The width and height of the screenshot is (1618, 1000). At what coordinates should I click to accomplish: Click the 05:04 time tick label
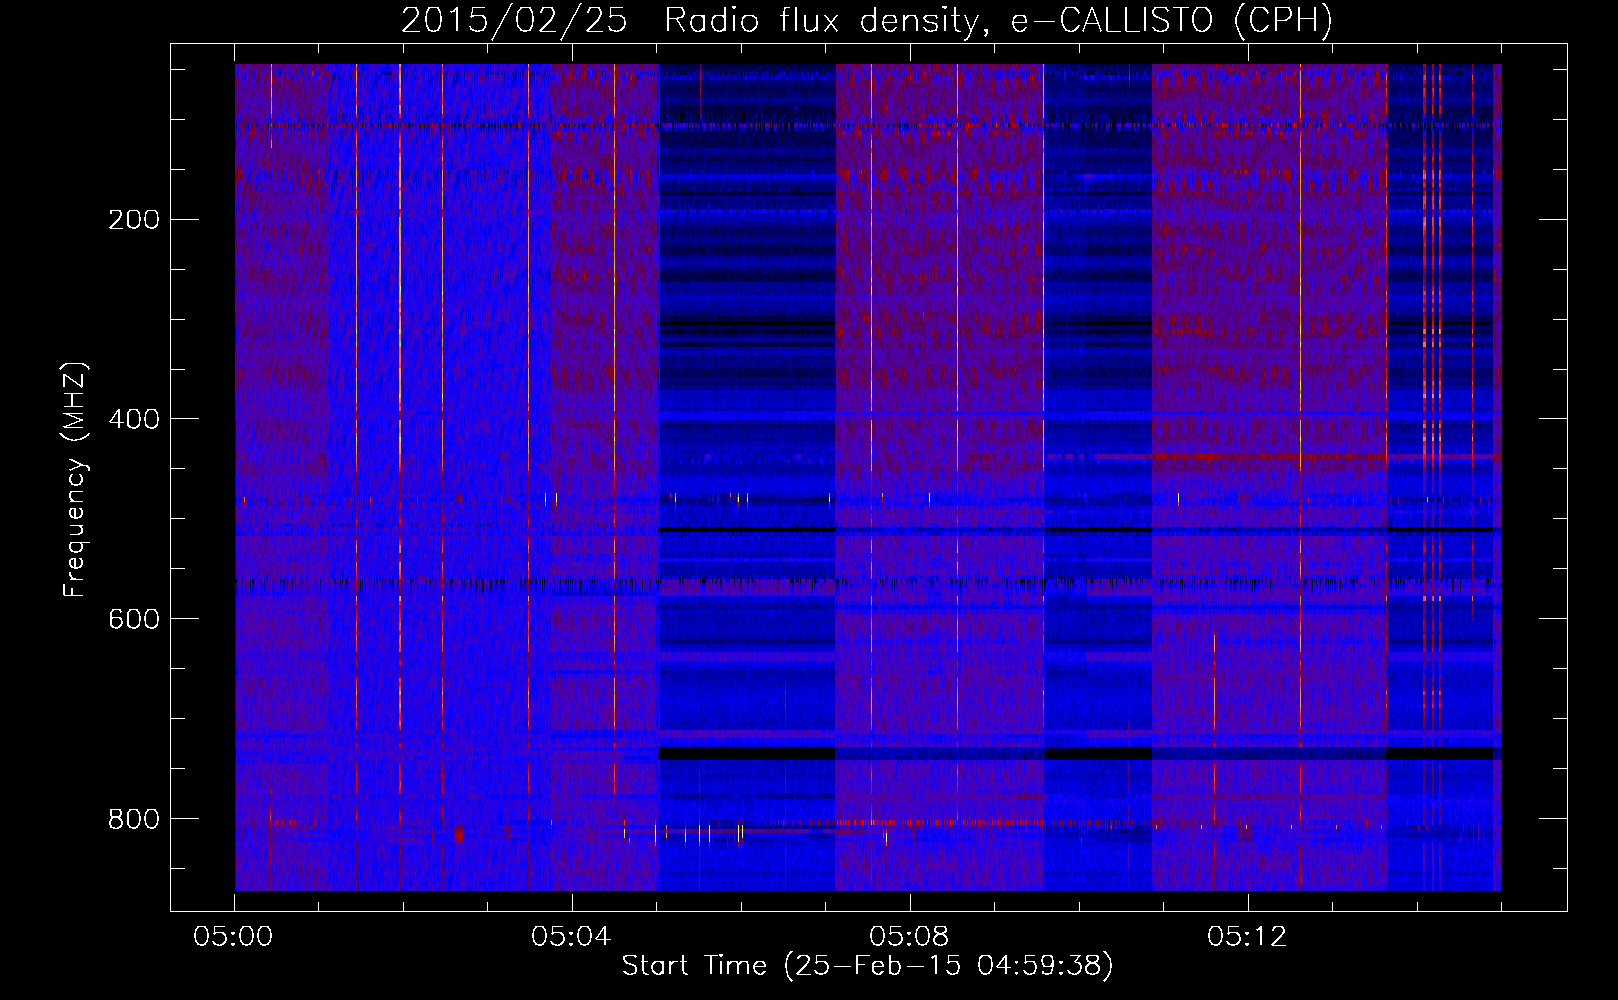click(571, 937)
